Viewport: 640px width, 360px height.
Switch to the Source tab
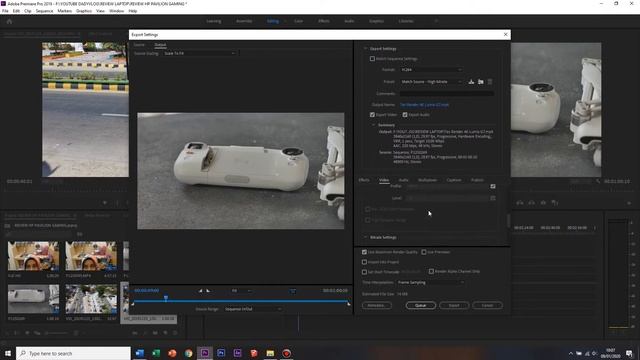coord(139,44)
